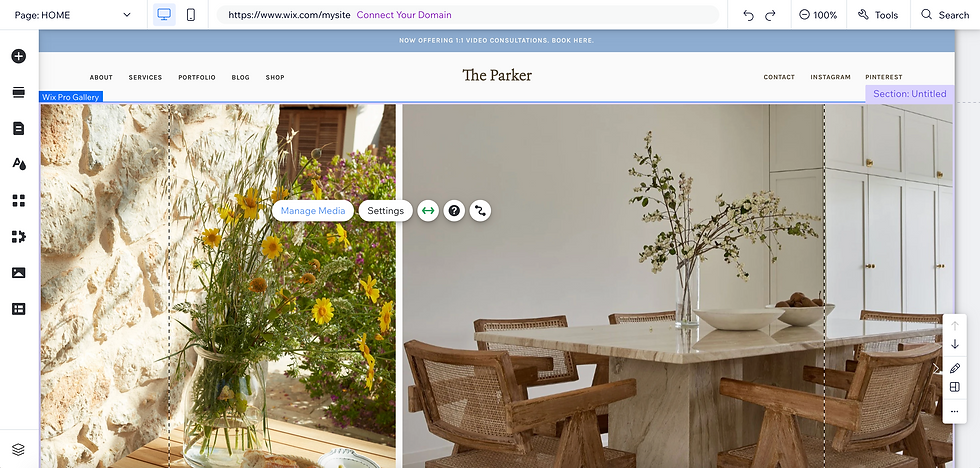Image resolution: width=980 pixels, height=468 pixels.
Task: Open Add Apps grid icon
Action: [19, 201]
